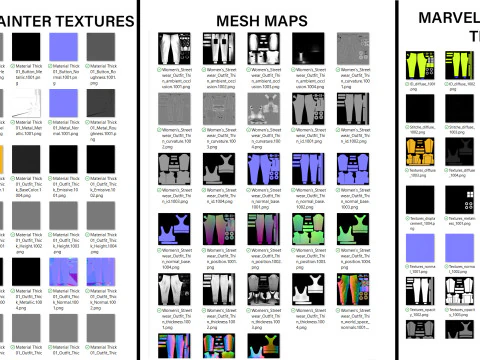Click the sync icon beside Textures_normal_1002.png
Image resolution: width=480 pixels, height=360 pixels.
coord(447,267)
